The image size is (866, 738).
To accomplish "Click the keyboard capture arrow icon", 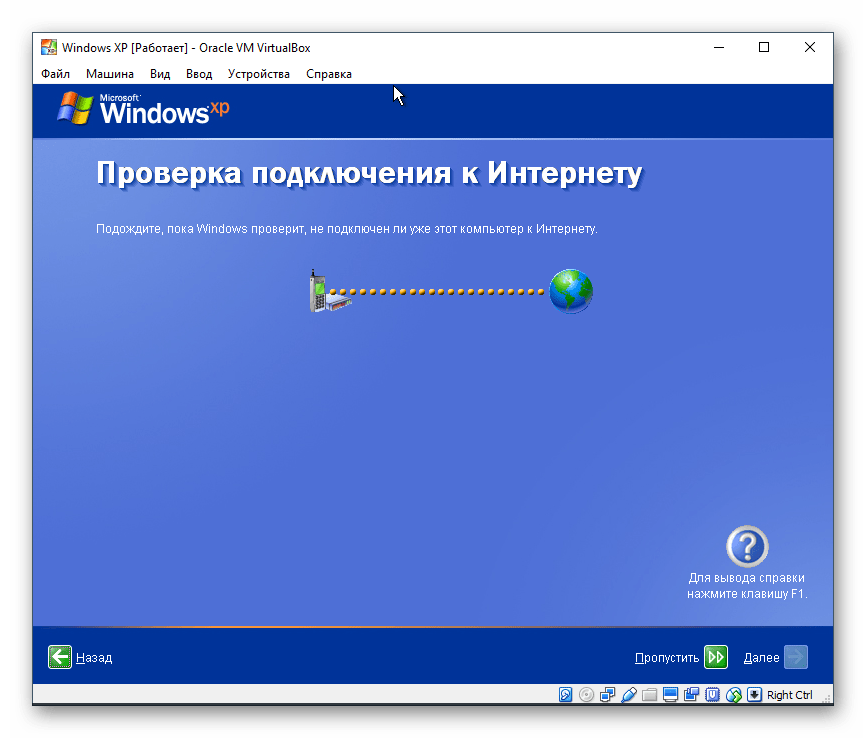I will tap(754, 694).
